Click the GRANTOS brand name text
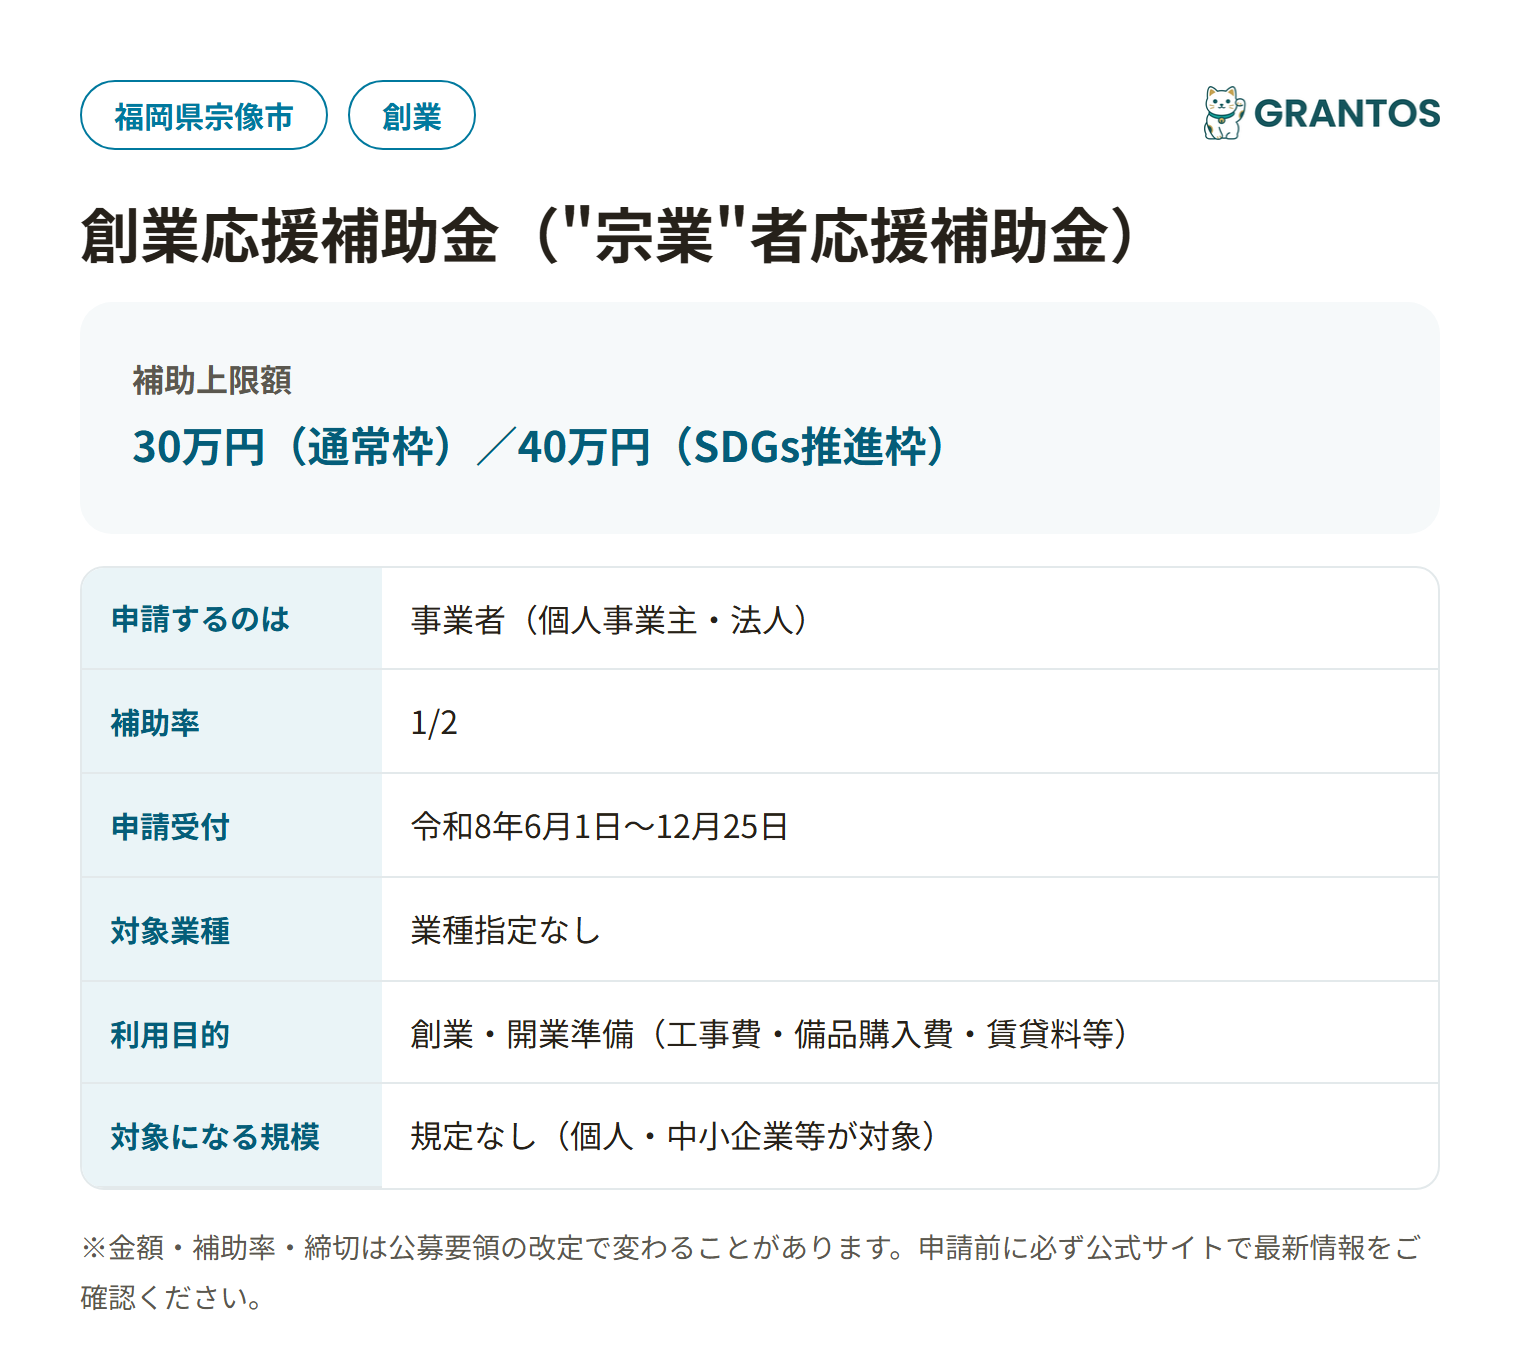This screenshot has height=1348, width=1520. (x=1347, y=114)
